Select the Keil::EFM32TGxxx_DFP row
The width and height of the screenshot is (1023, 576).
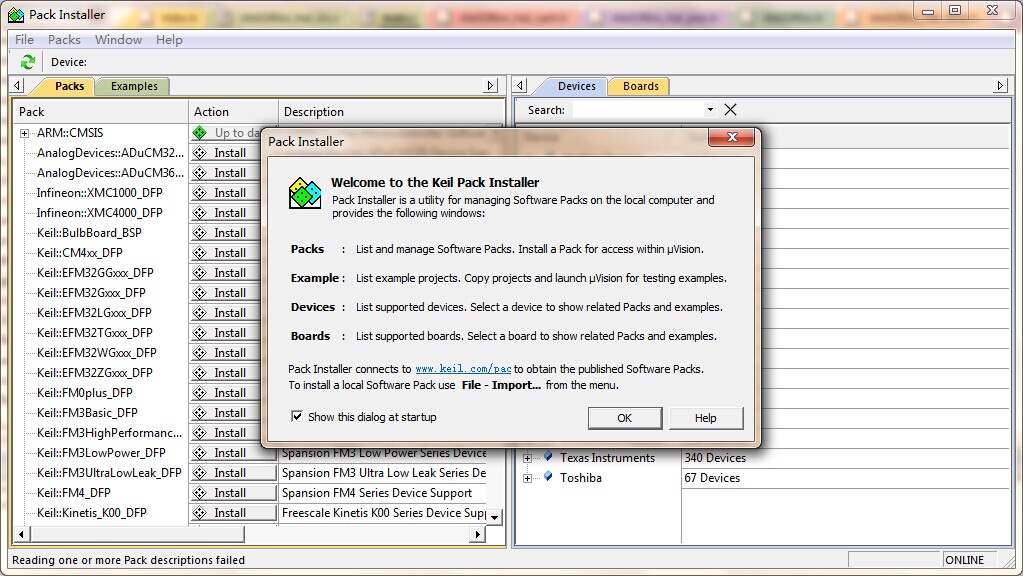point(95,333)
